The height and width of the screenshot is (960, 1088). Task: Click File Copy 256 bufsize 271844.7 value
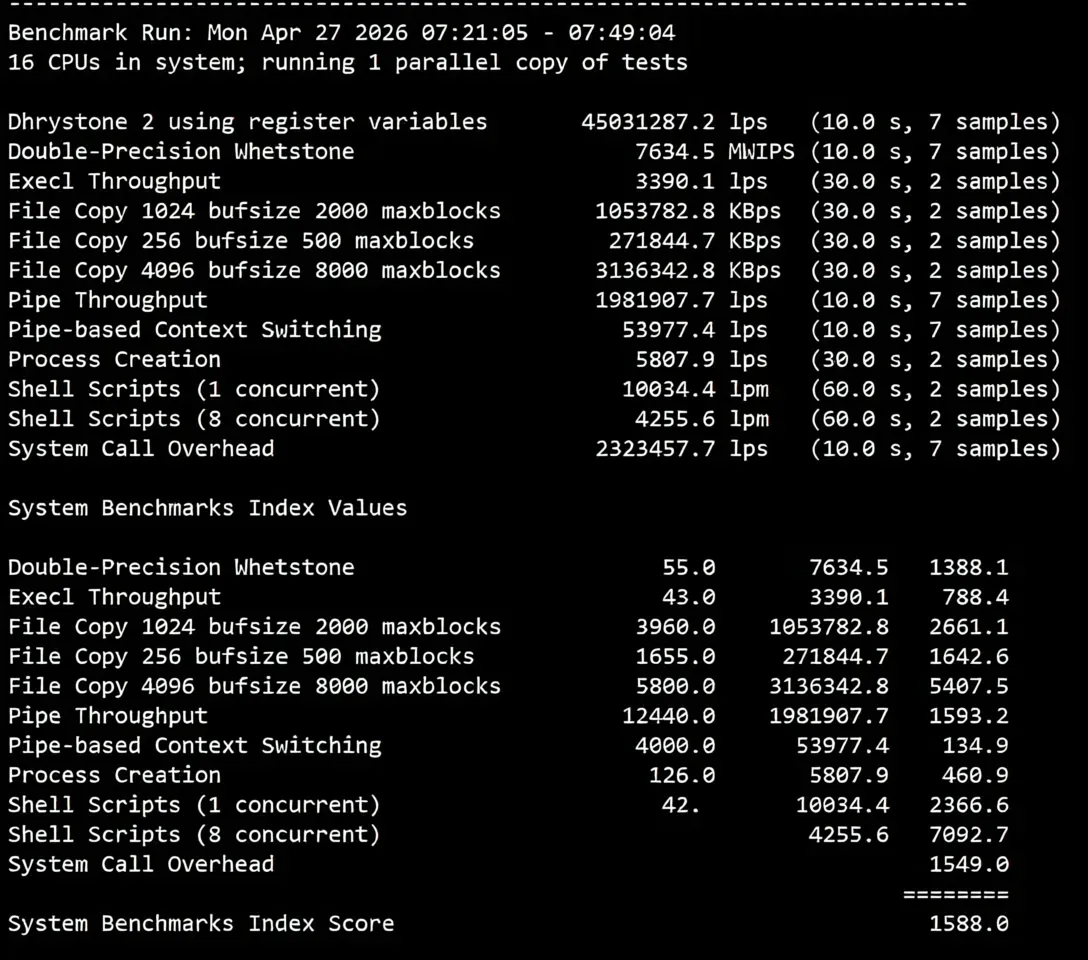point(661,241)
